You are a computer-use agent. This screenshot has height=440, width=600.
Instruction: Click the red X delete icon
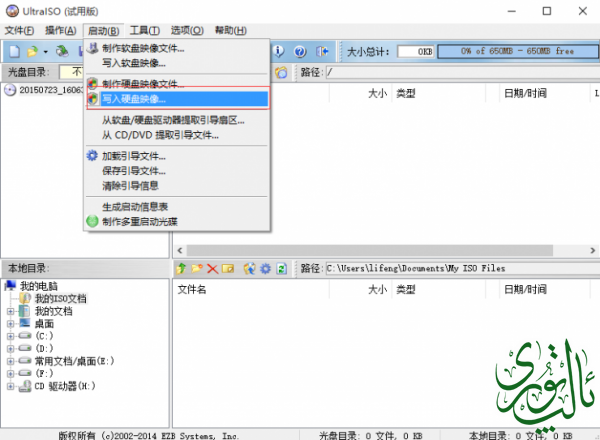coord(212,269)
